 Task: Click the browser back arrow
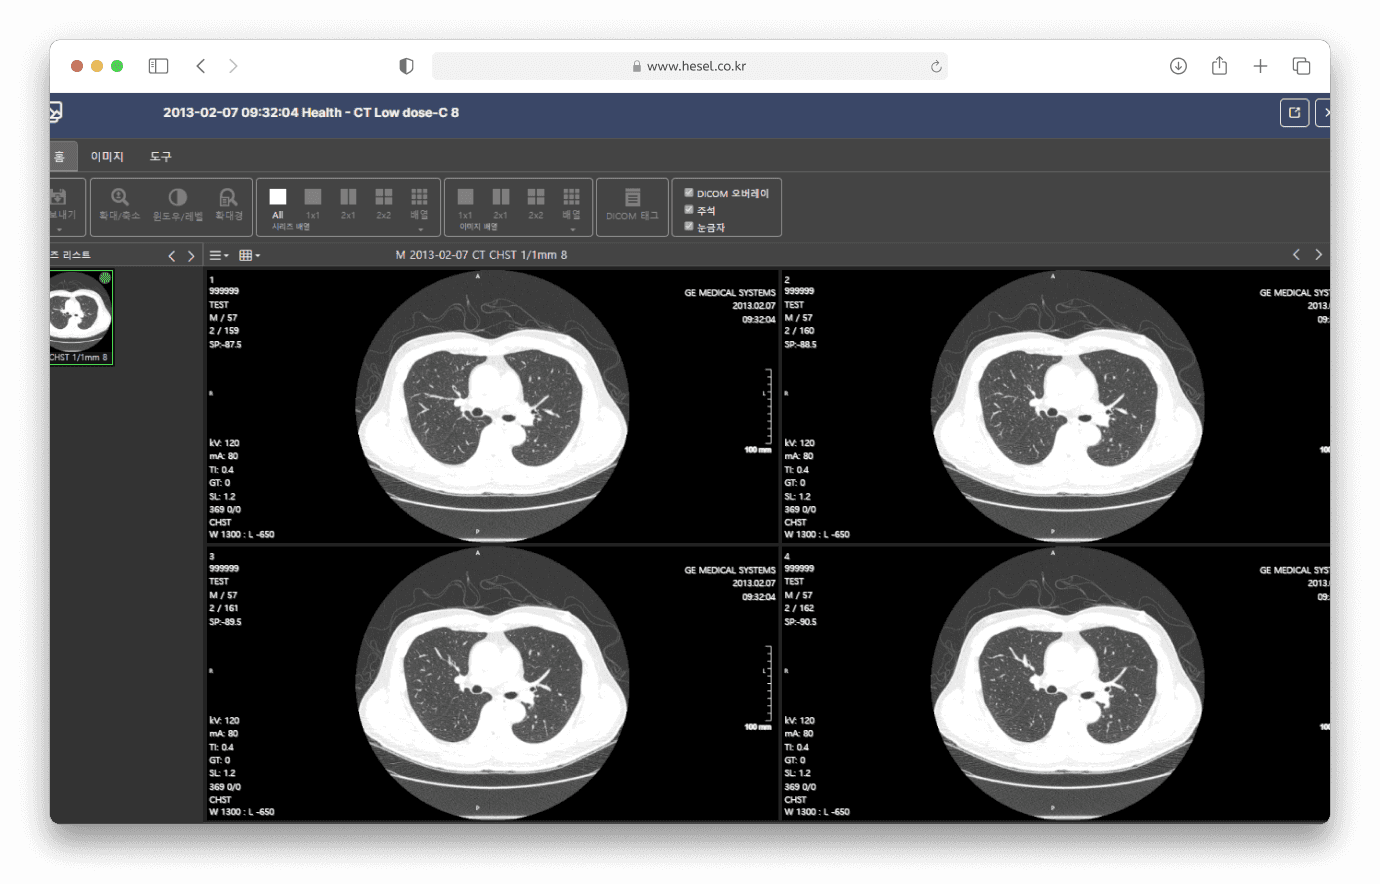point(200,65)
